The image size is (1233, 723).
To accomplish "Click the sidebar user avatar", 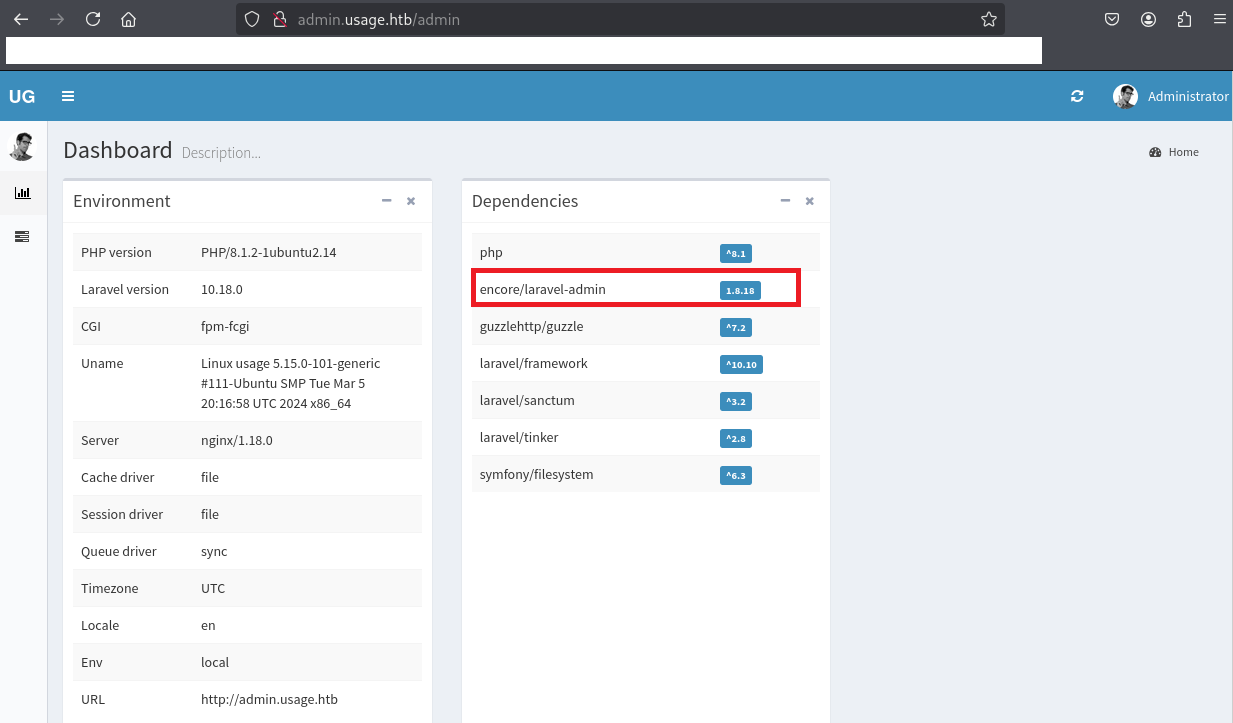I will point(22,147).
